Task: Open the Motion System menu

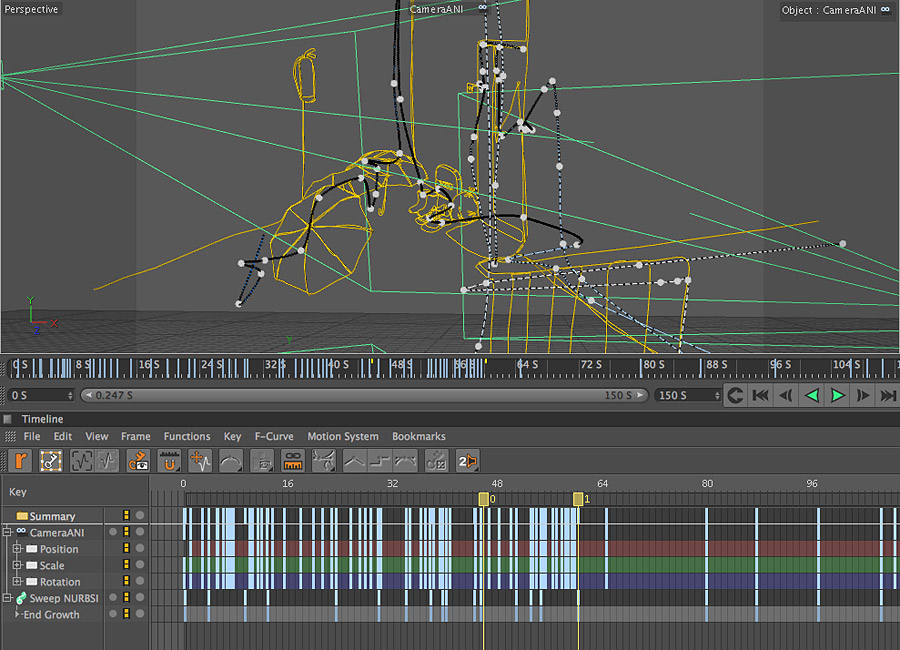Action: [x=342, y=437]
